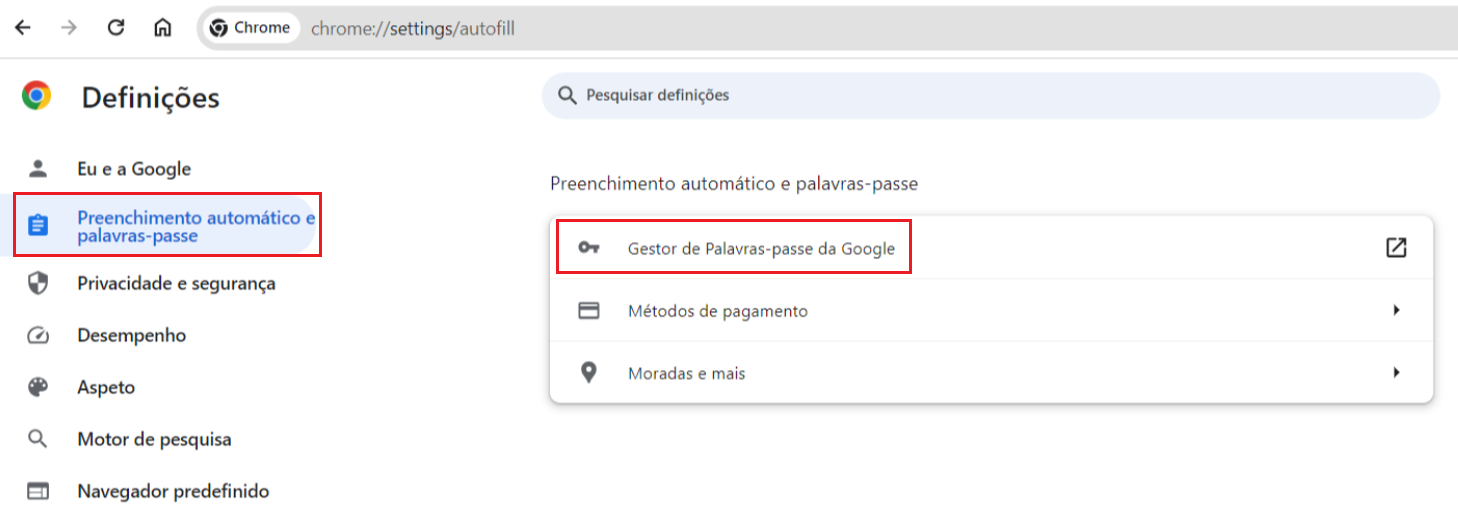Open external link icon for password manager
Viewport: 1458px width, 526px height.
(1396, 248)
